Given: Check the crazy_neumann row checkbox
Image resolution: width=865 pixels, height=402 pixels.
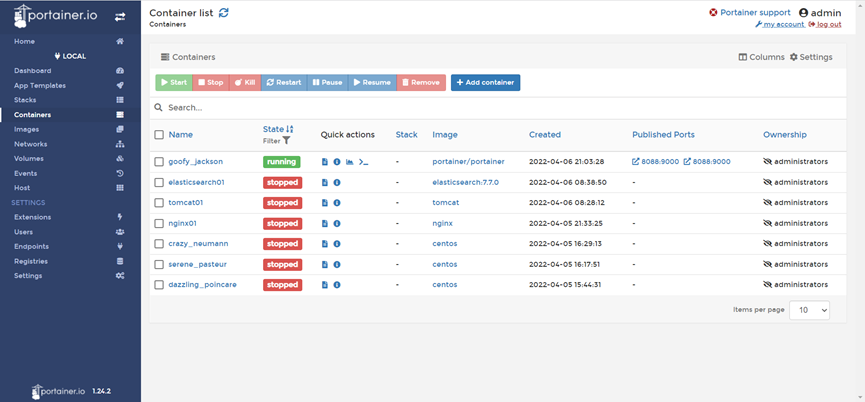Looking at the screenshot, I should coord(159,244).
